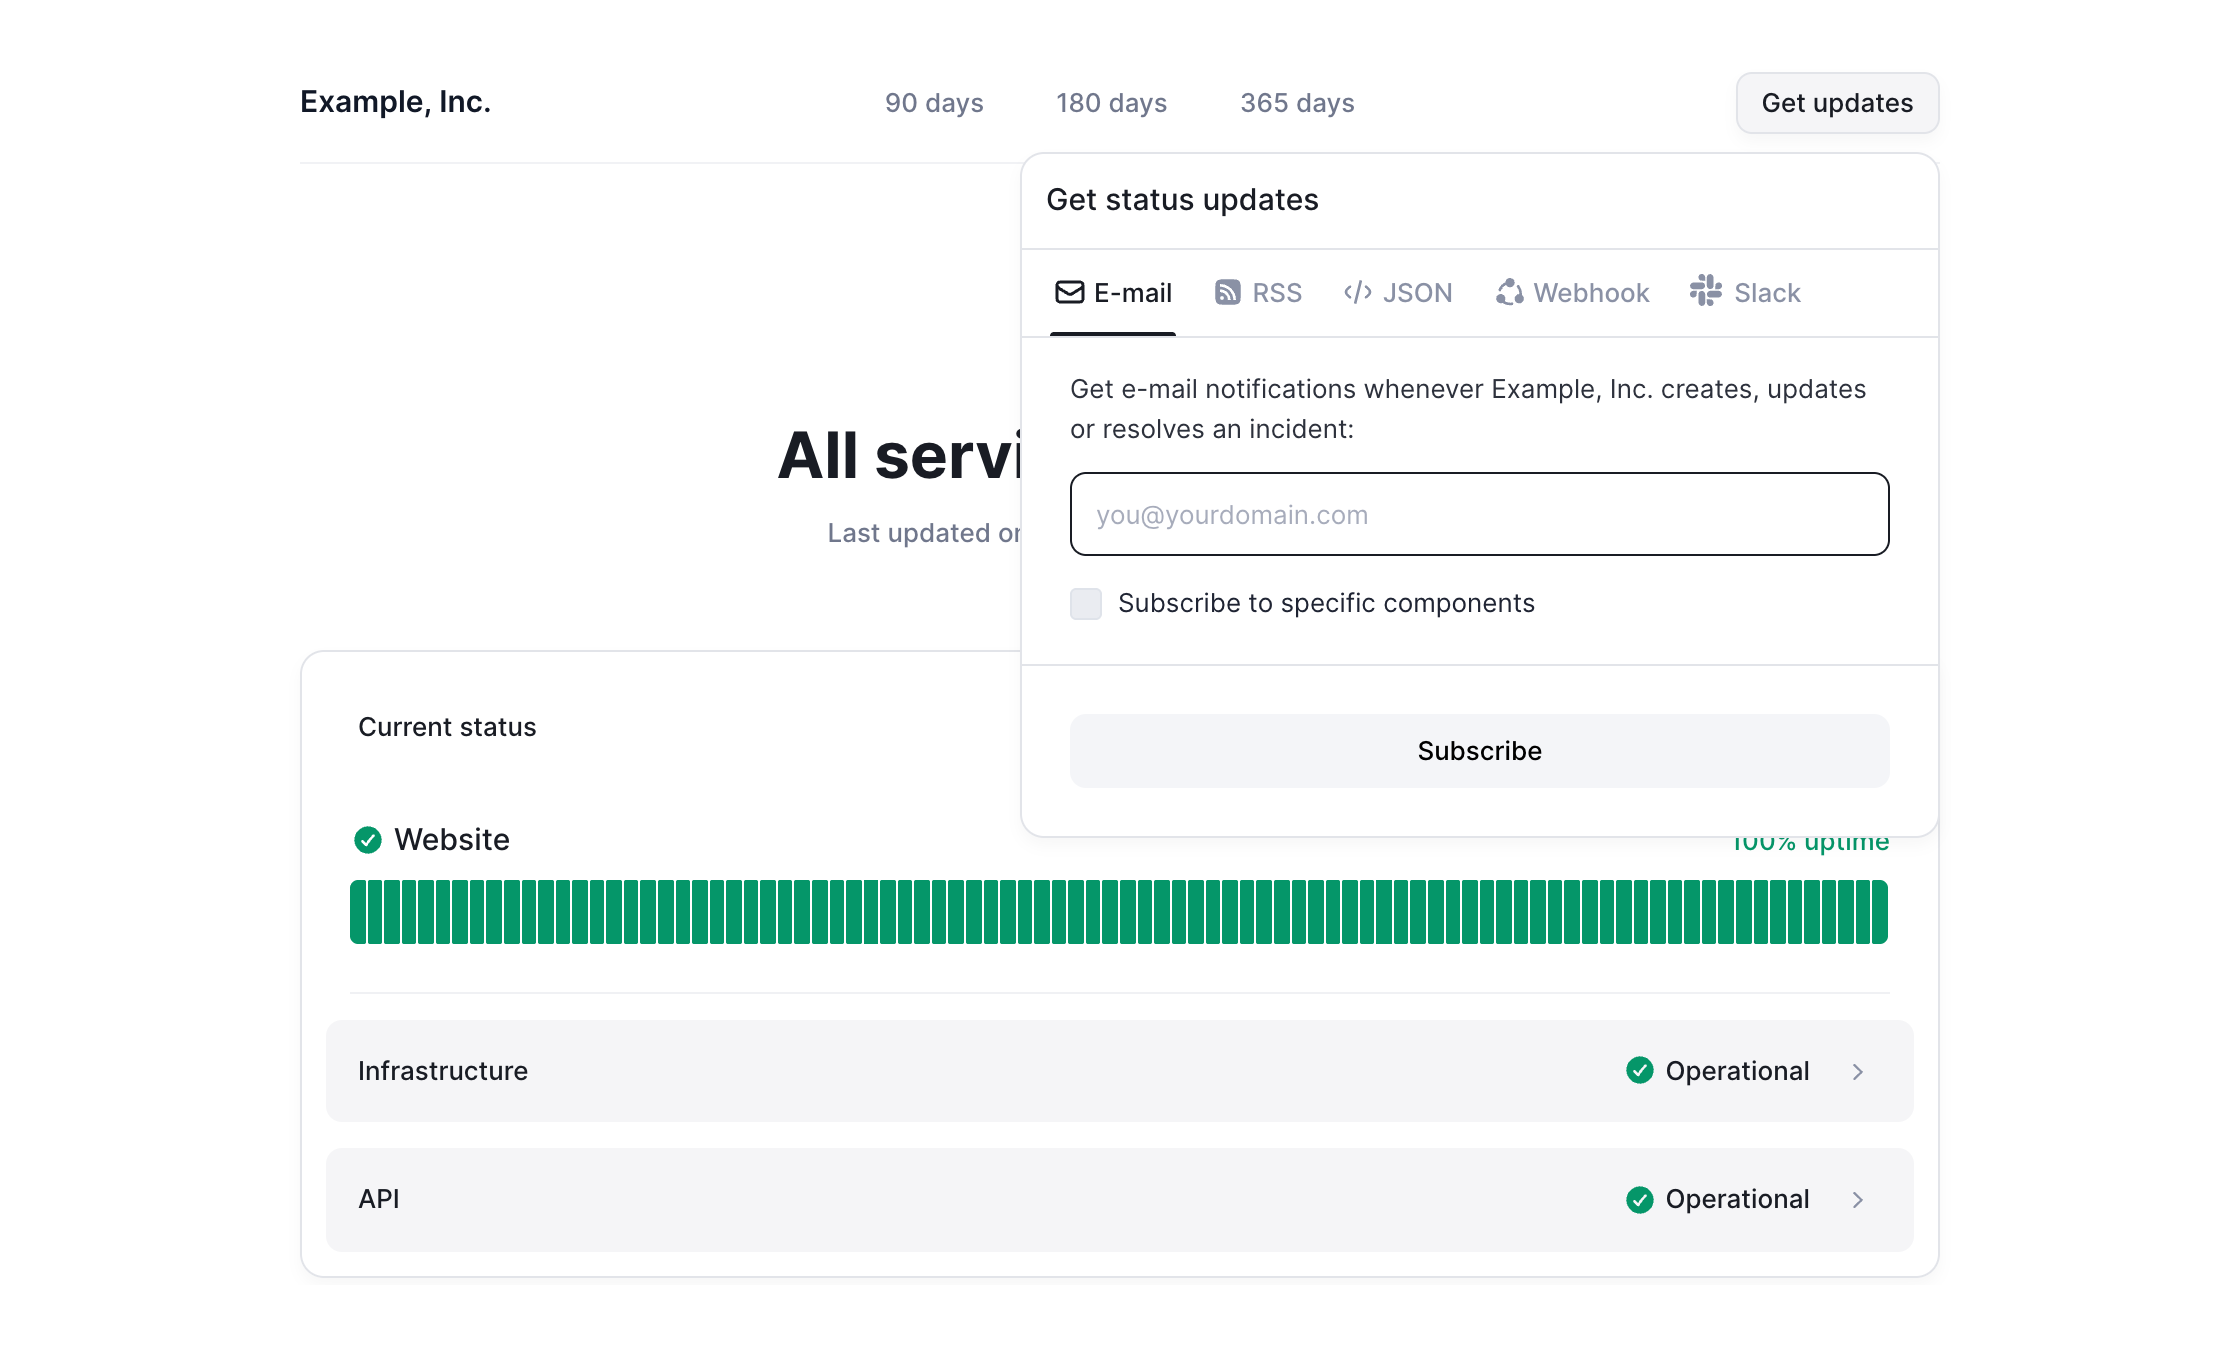Show the 90 days view
This screenshot has width=2240, height=1357.
934,103
